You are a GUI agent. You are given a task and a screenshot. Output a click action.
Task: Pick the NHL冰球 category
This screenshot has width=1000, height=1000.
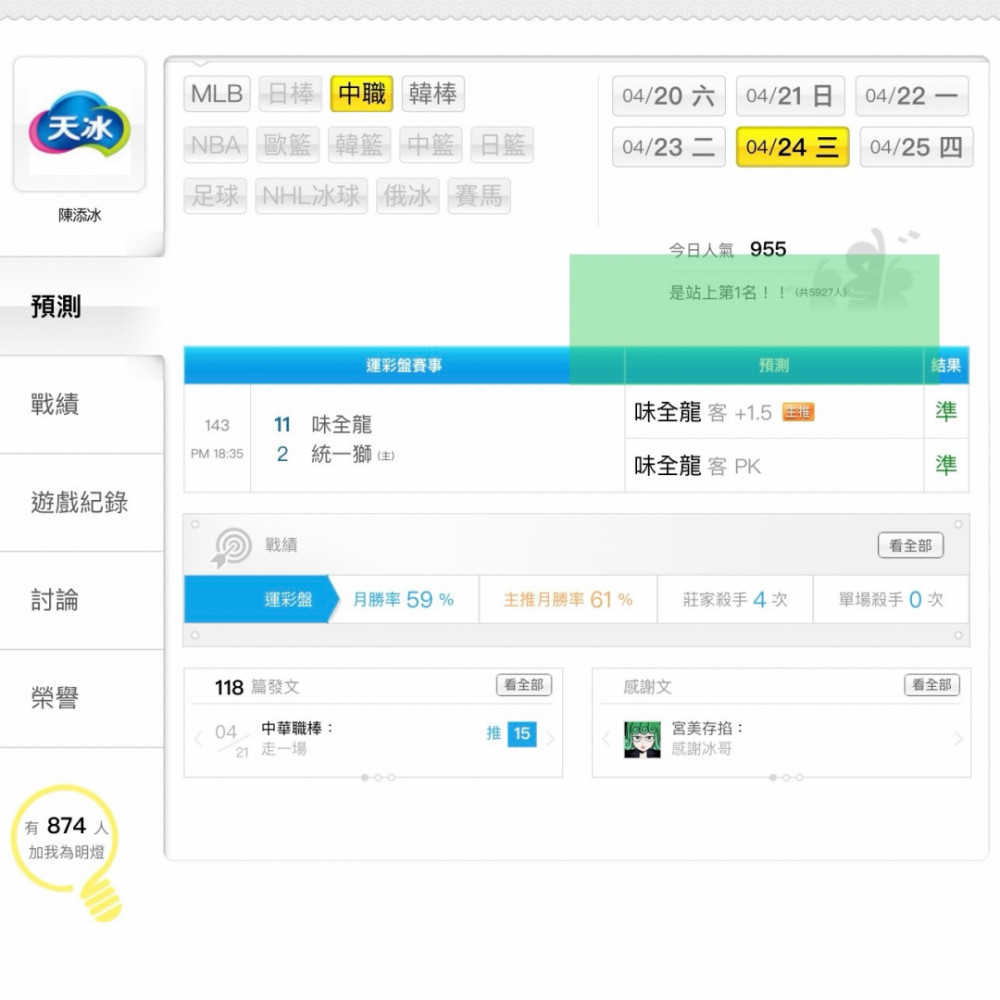pos(311,196)
